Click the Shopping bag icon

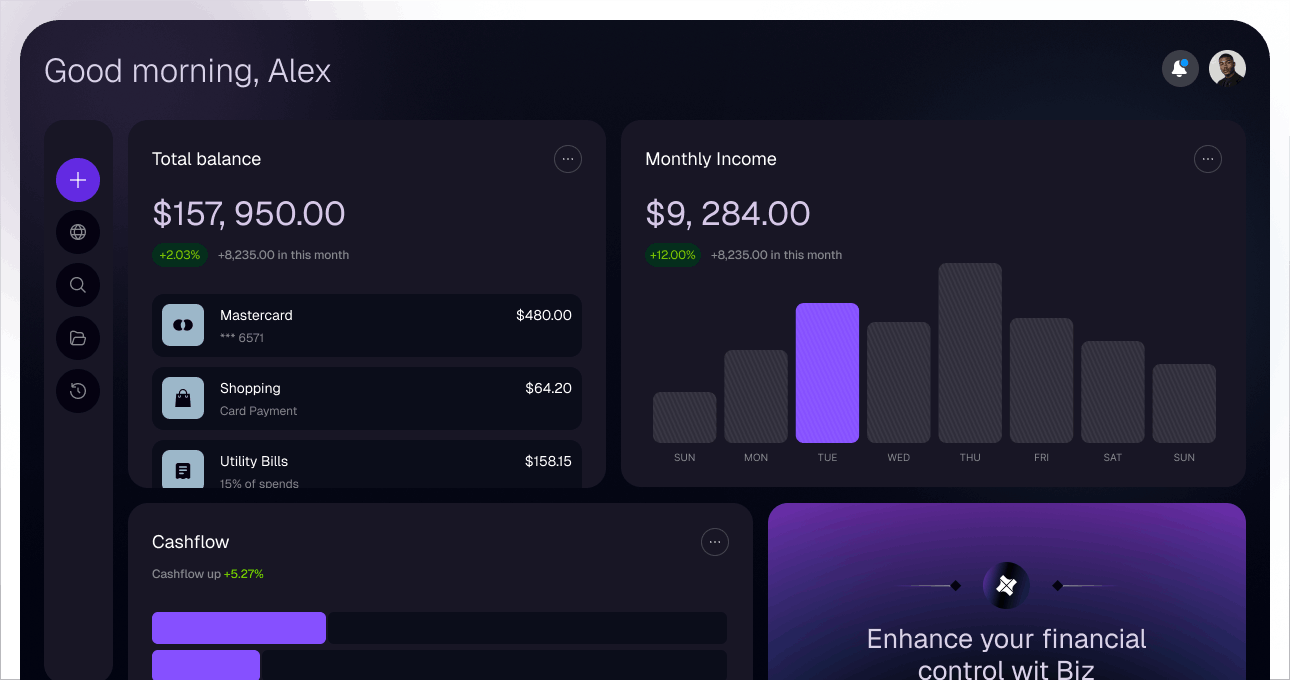pos(183,398)
